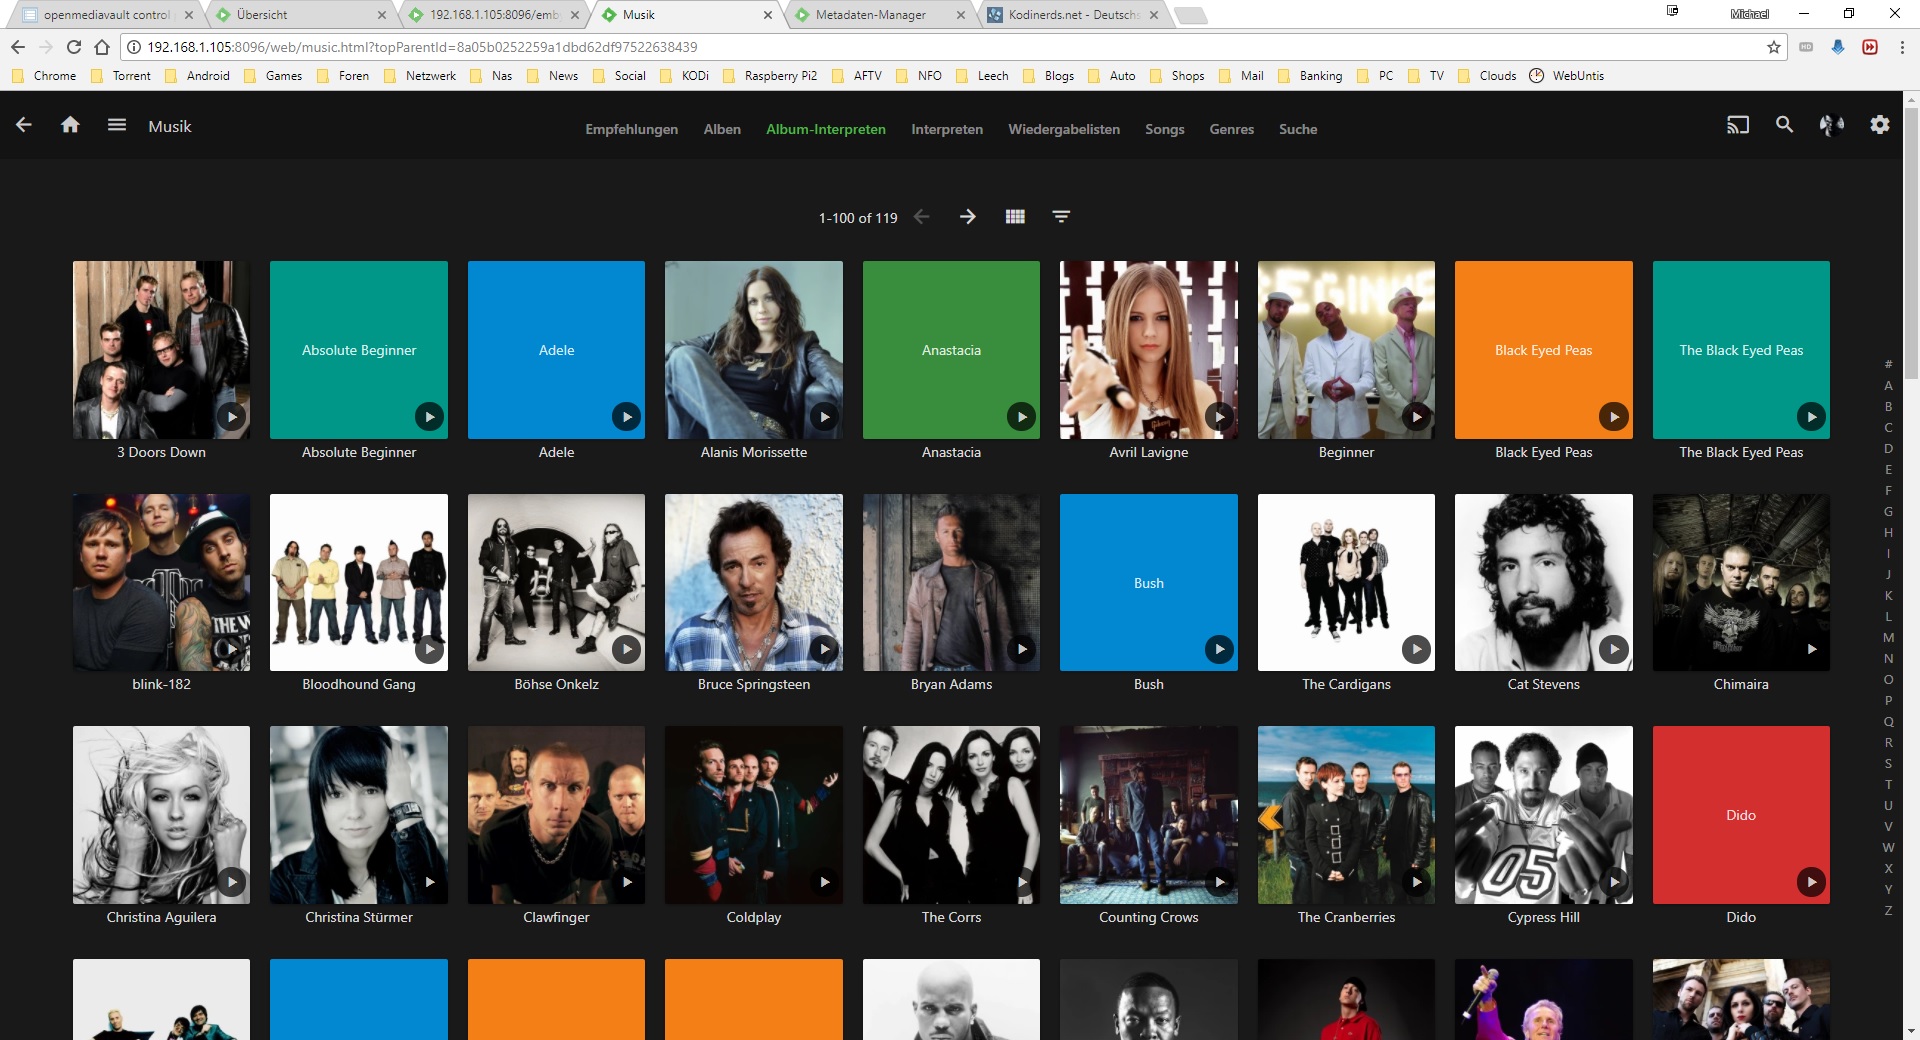The image size is (1920, 1040).
Task: Open the Raspberry Pi2 bookmarks folder
Action: click(770, 76)
